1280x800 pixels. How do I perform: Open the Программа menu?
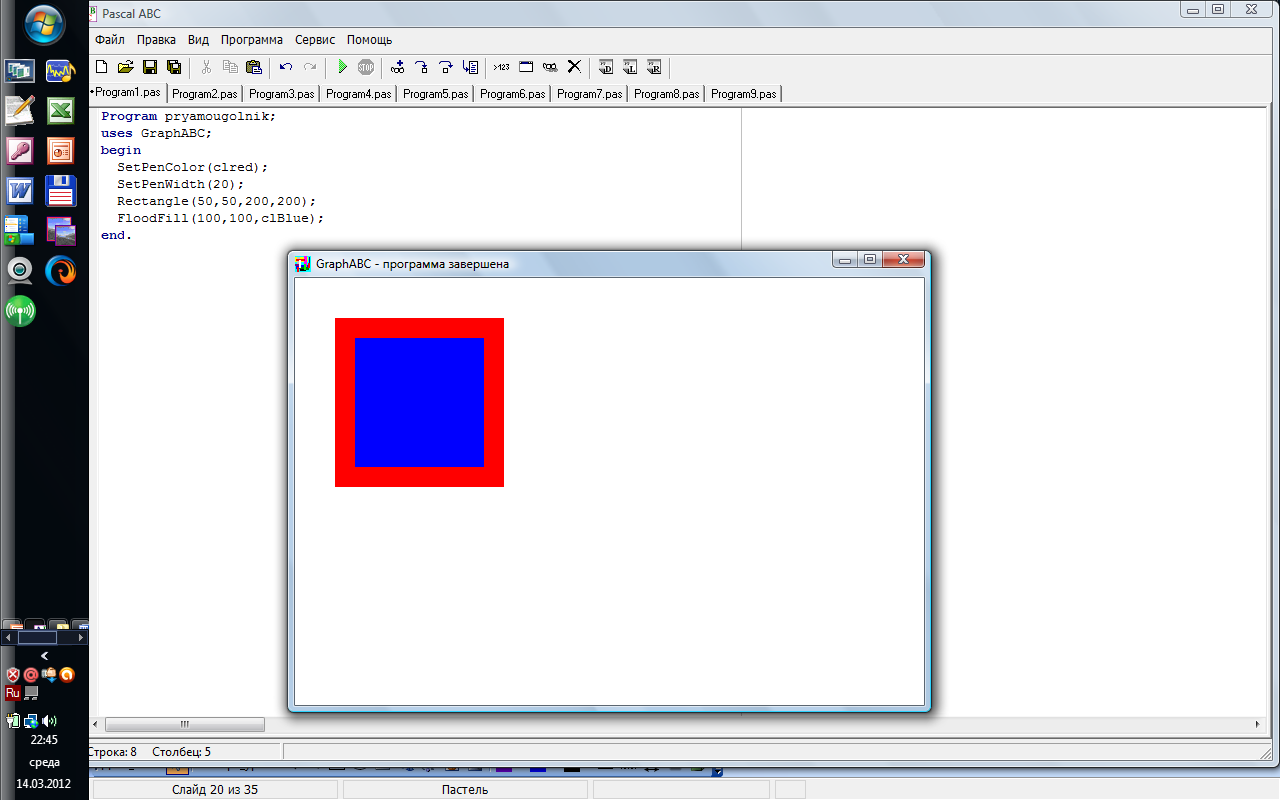252,40
